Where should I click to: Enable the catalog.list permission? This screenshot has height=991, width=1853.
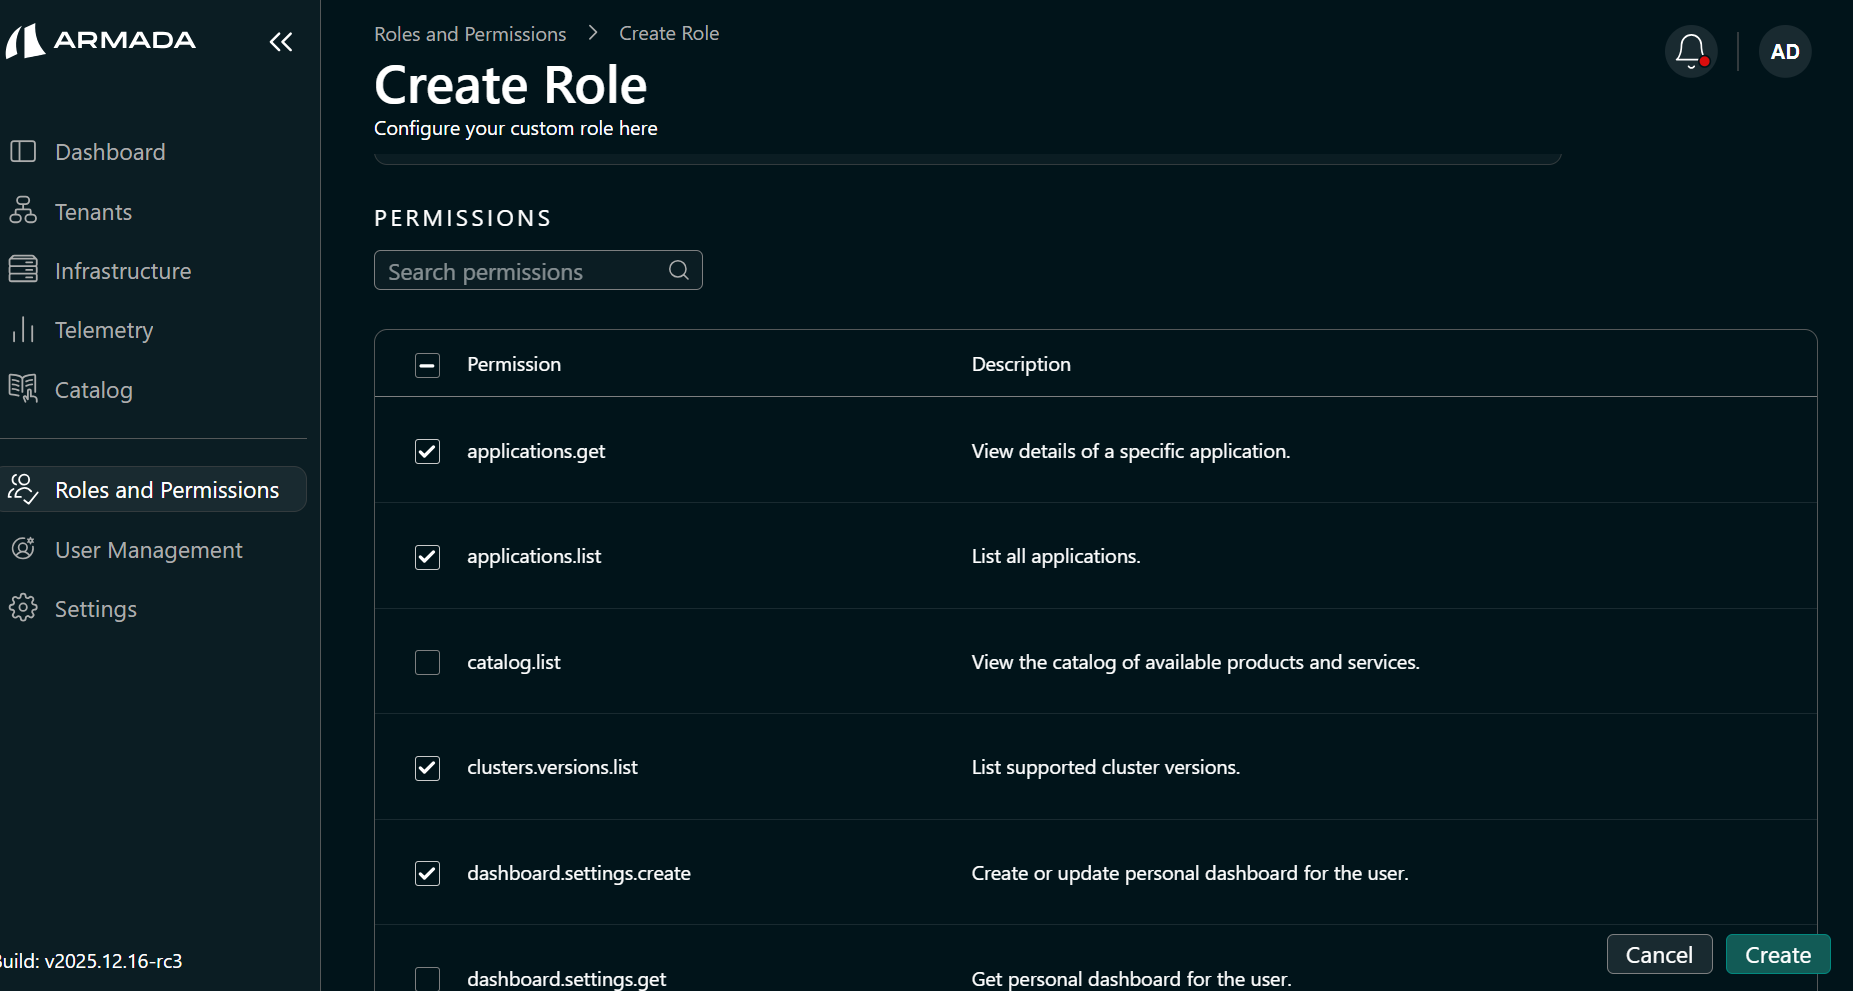pos(427,662)
